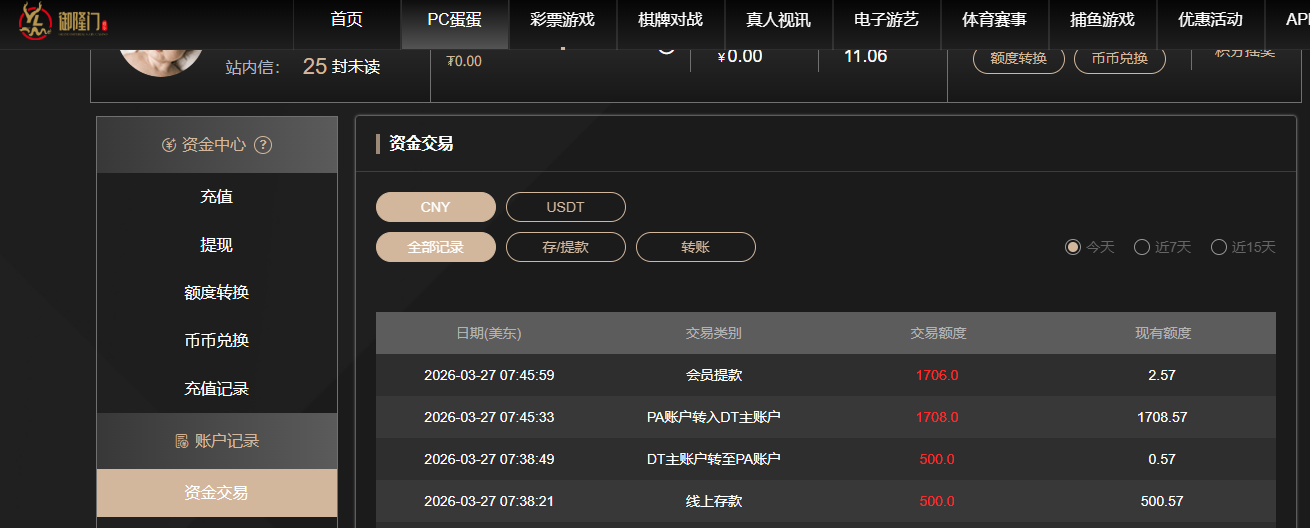Open sidebar 额度转换 entry
The image size is (1310, 528).
click(x=217, y=293)
